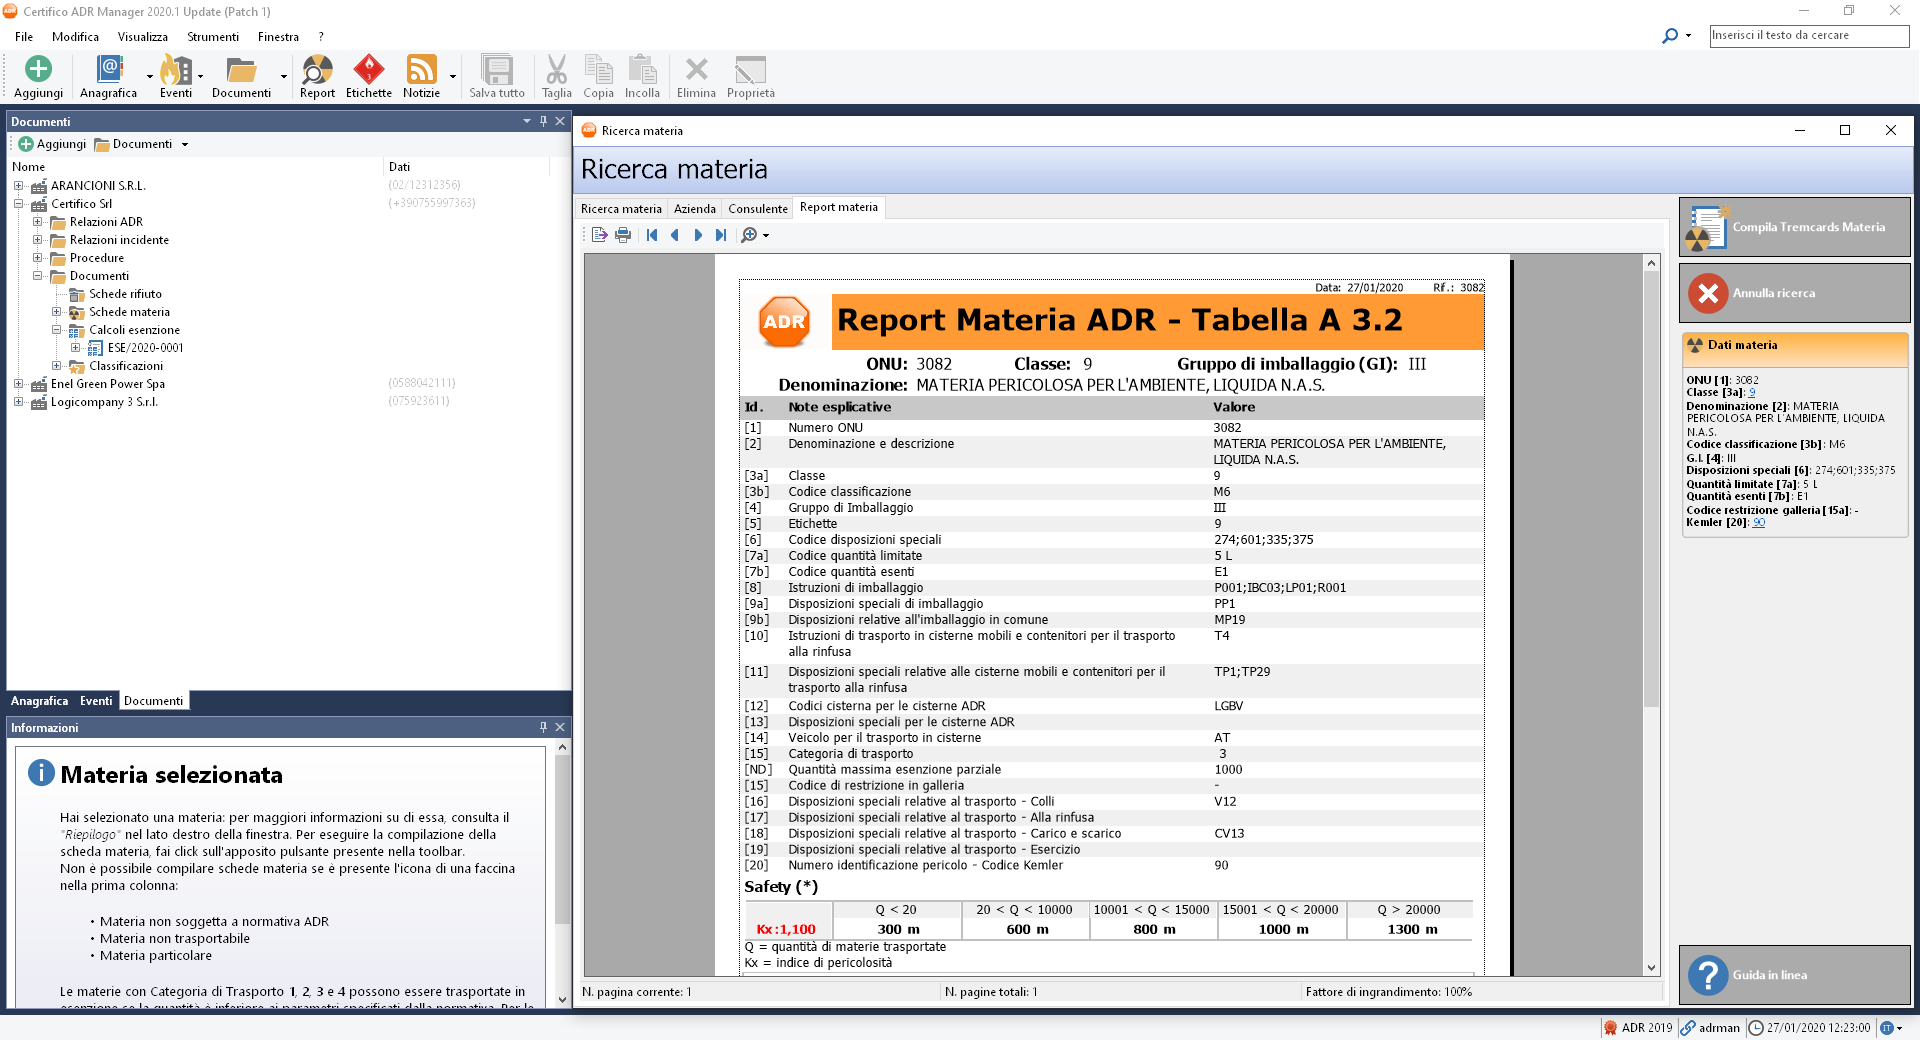Collapse the Calcoli esenzione node
The width and height of the screenshot is (1920, 1040).
(x=56, y=330)
